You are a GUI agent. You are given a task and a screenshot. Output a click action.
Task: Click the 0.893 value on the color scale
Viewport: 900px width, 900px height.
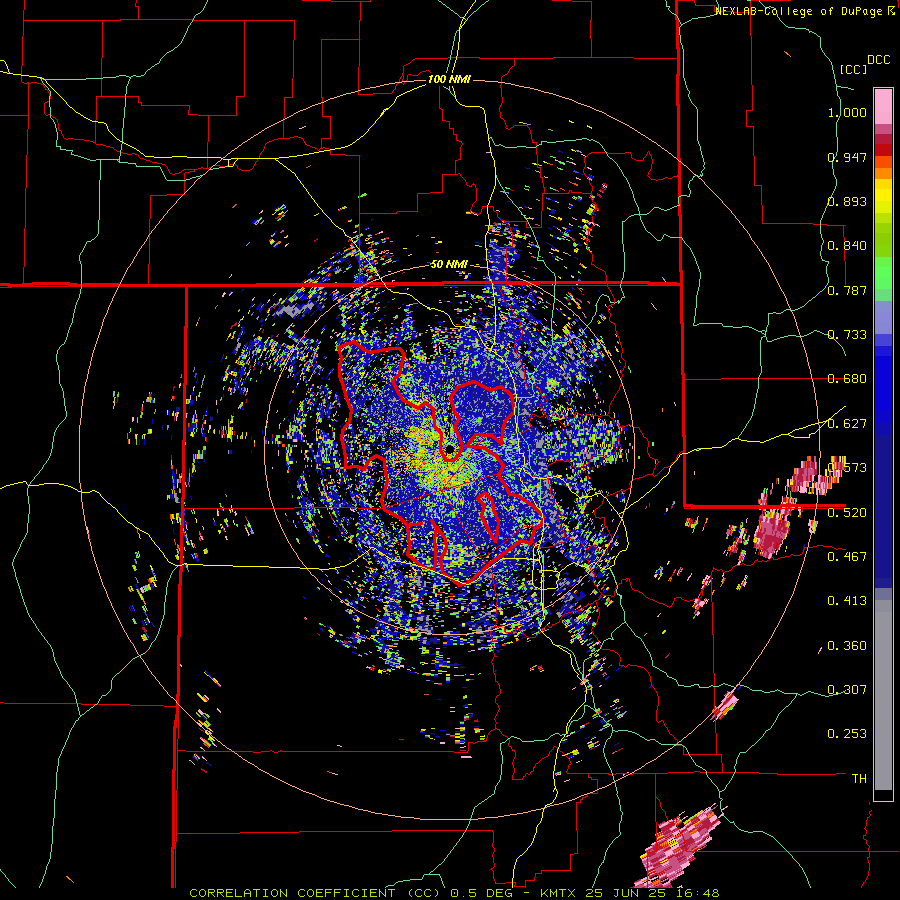click(x=847, y=201)
